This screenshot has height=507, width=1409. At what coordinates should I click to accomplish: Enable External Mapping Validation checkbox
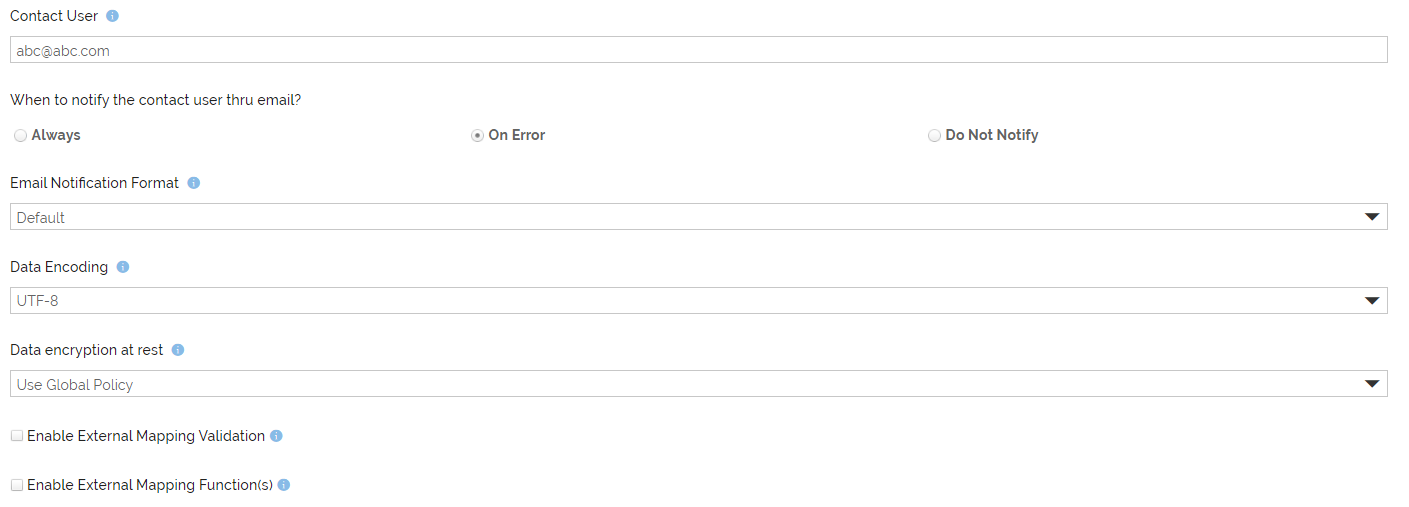(x=17, y=436)
